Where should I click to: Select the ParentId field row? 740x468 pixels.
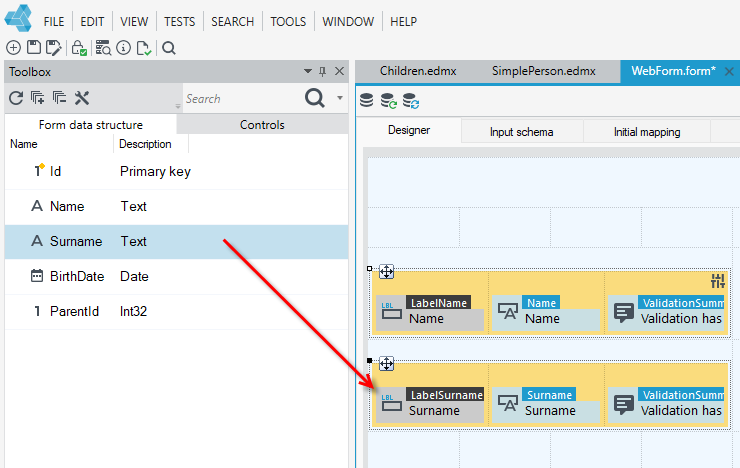[x=177, y=311]
